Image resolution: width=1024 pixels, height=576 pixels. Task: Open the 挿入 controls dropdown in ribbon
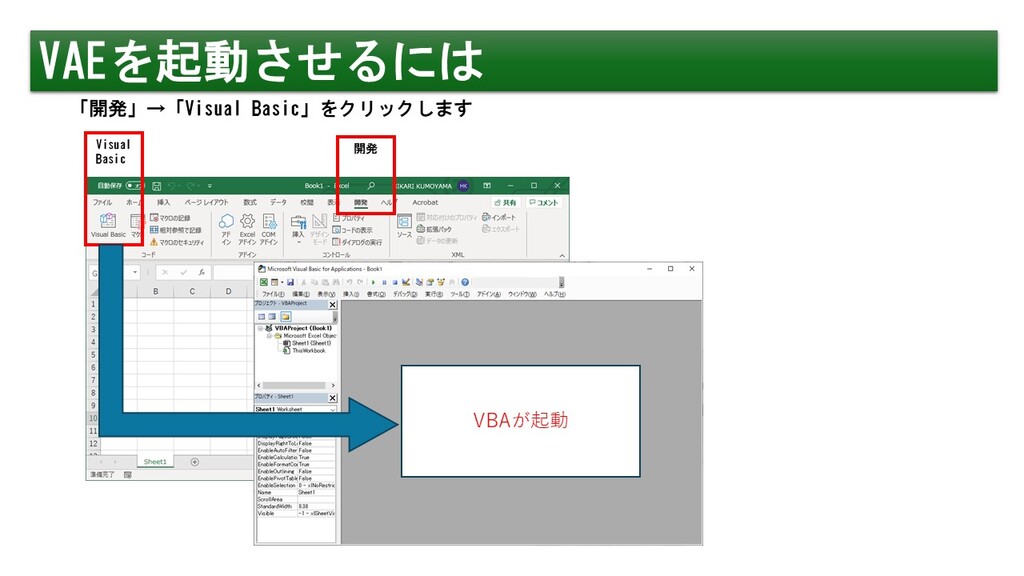(298, 229)
